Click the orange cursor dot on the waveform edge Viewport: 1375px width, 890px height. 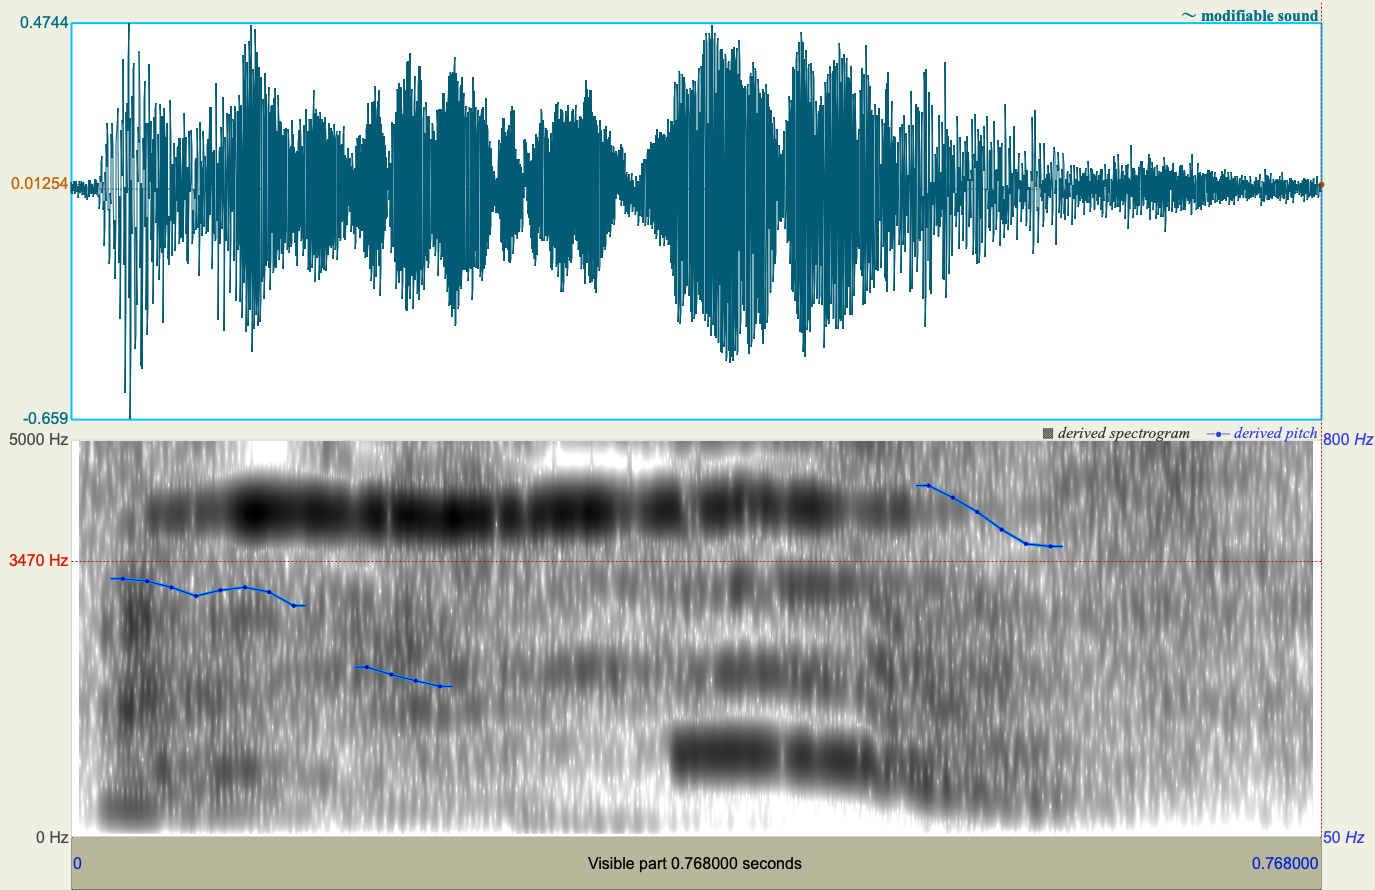point(1320,184)
